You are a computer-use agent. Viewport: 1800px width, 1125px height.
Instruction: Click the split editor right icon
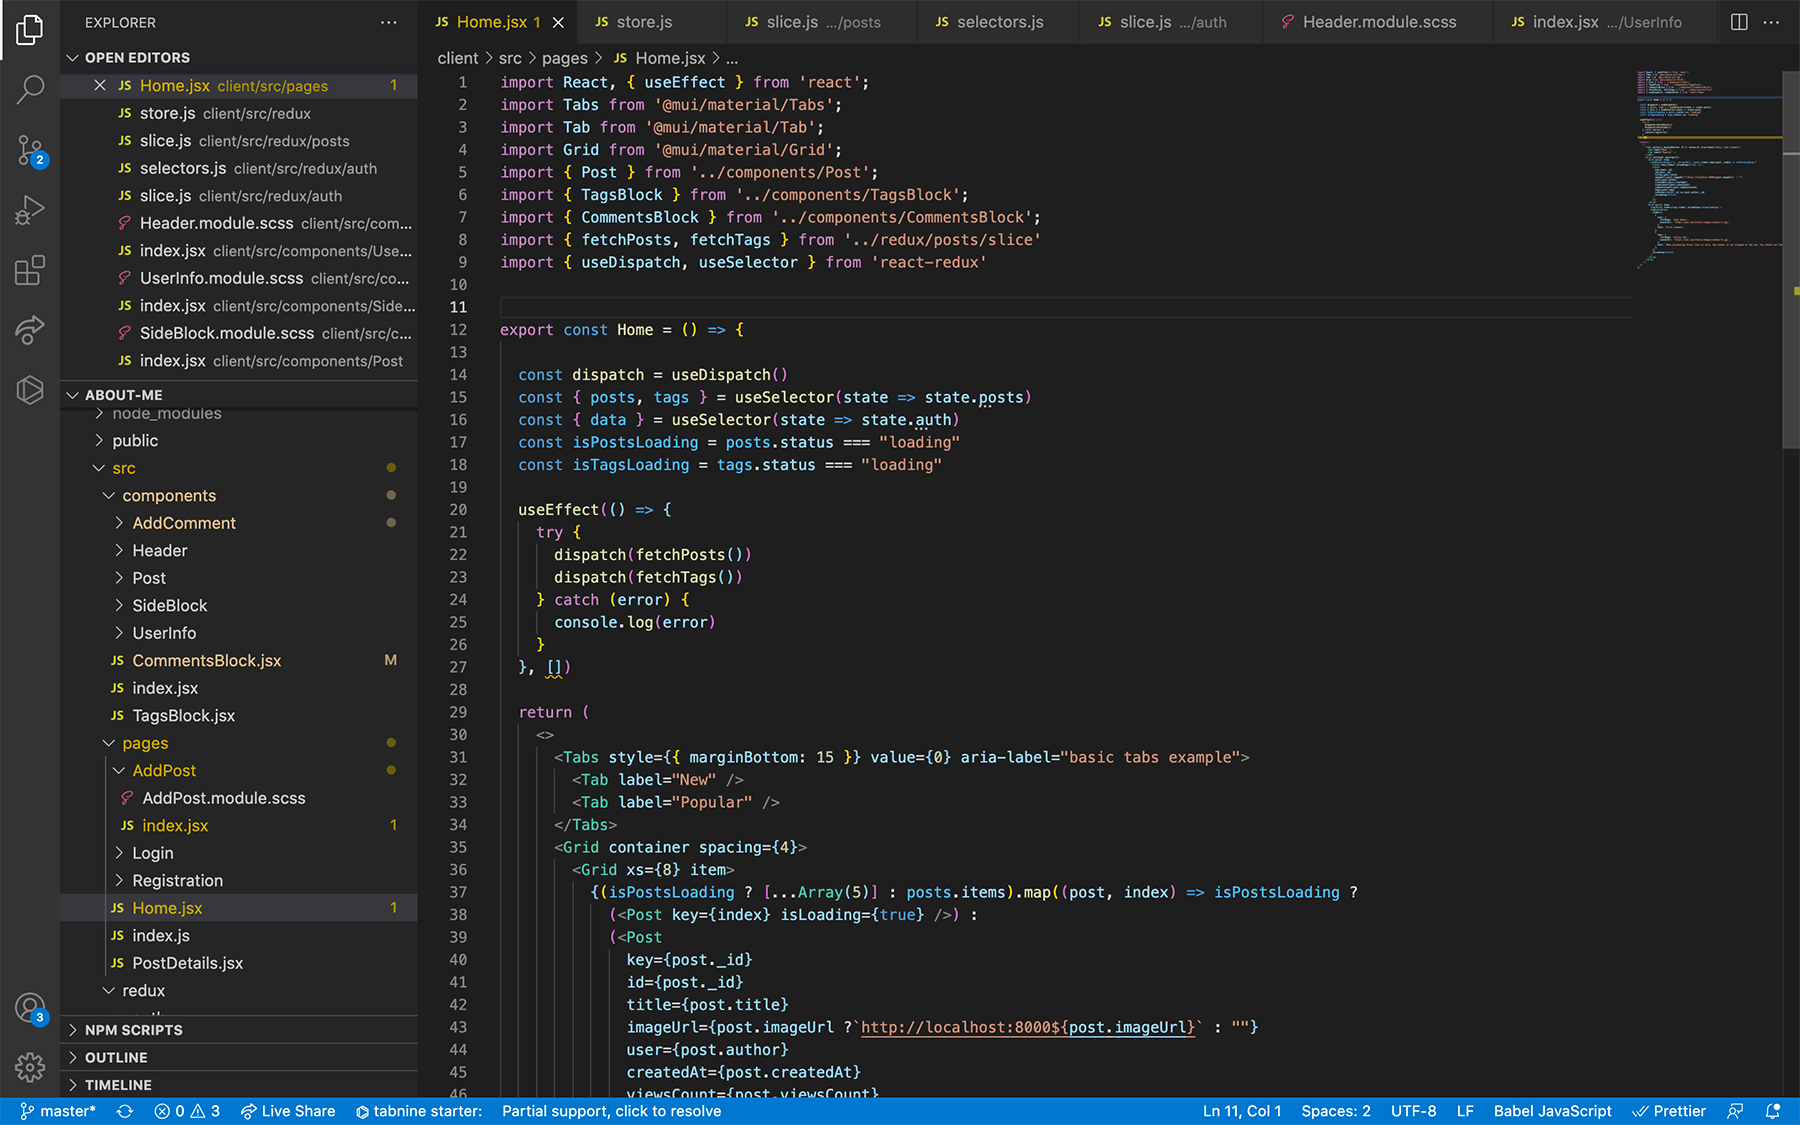coord(1739,22)
